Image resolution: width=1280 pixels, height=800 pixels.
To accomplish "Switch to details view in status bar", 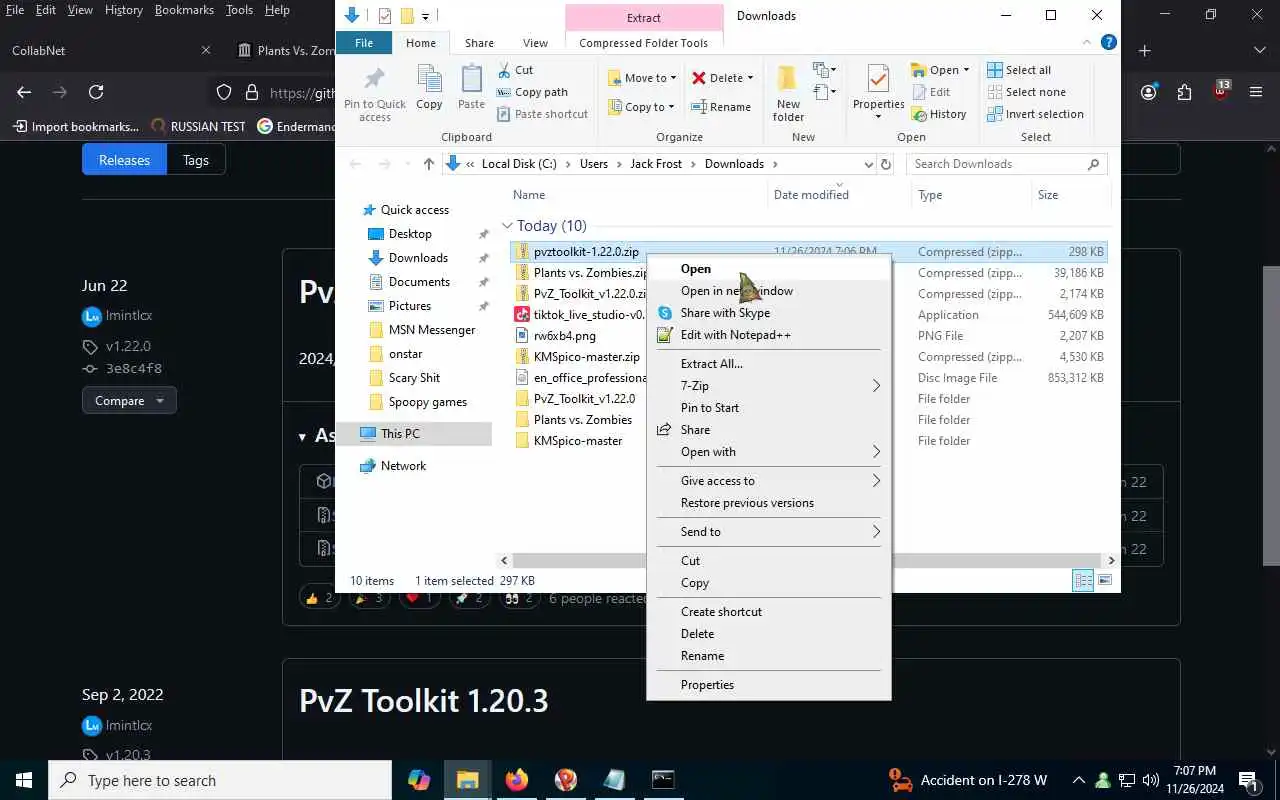I will click(x=1083, y=581).
